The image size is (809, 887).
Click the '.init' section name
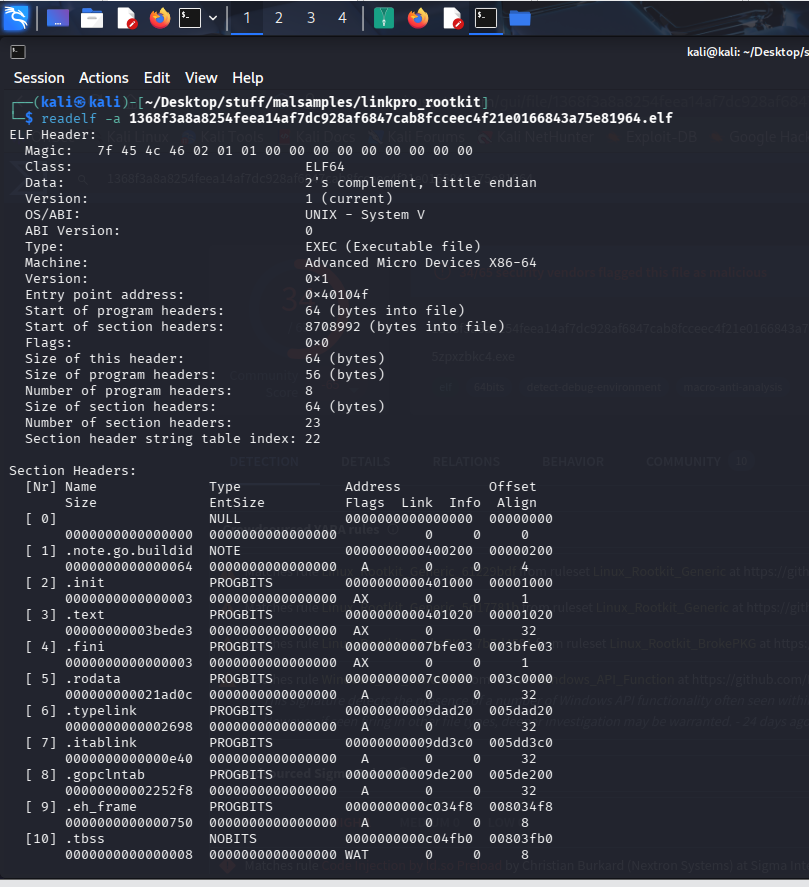(85, 583)
